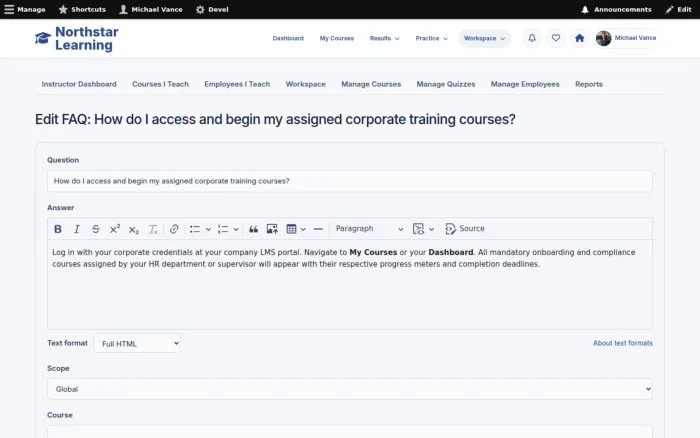
Task: Open the Paragraph heading style dropdown
Action: tap(369, 229)
